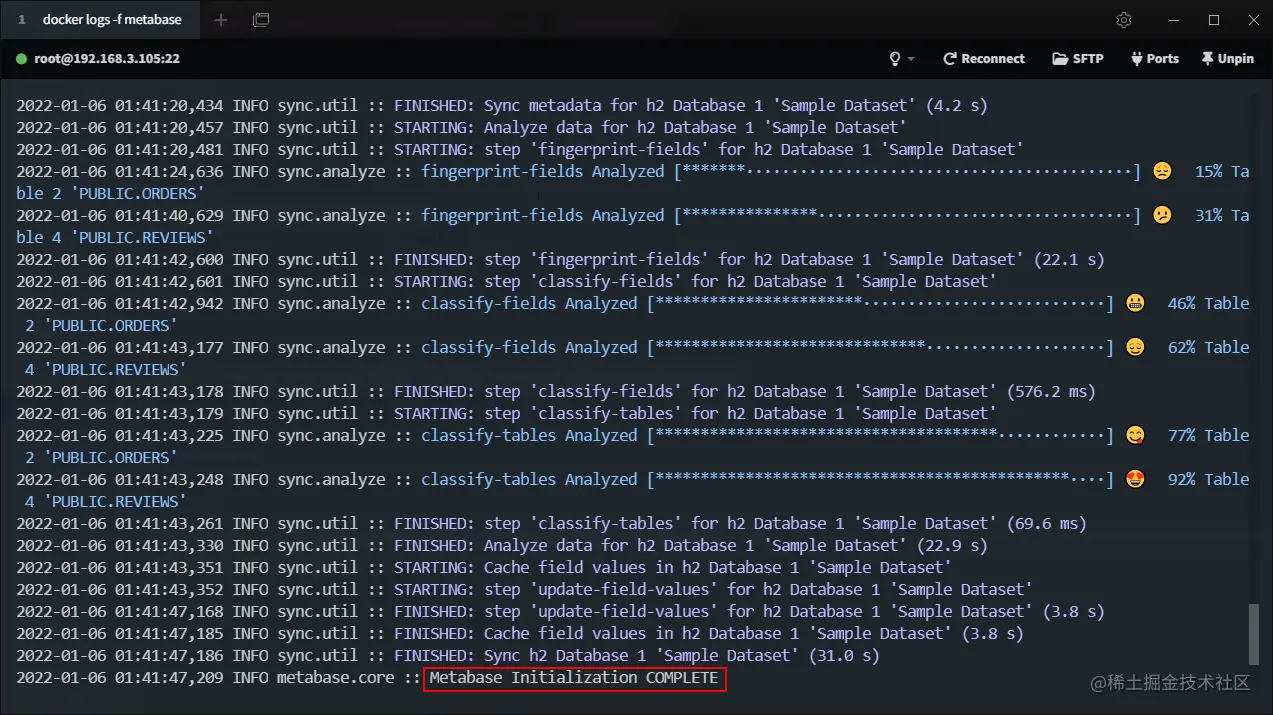Image resolution: width=1273 pixels, height=715 pixels.
Task: Open a new tab with plus icon
Action: (x=221, y=20)
